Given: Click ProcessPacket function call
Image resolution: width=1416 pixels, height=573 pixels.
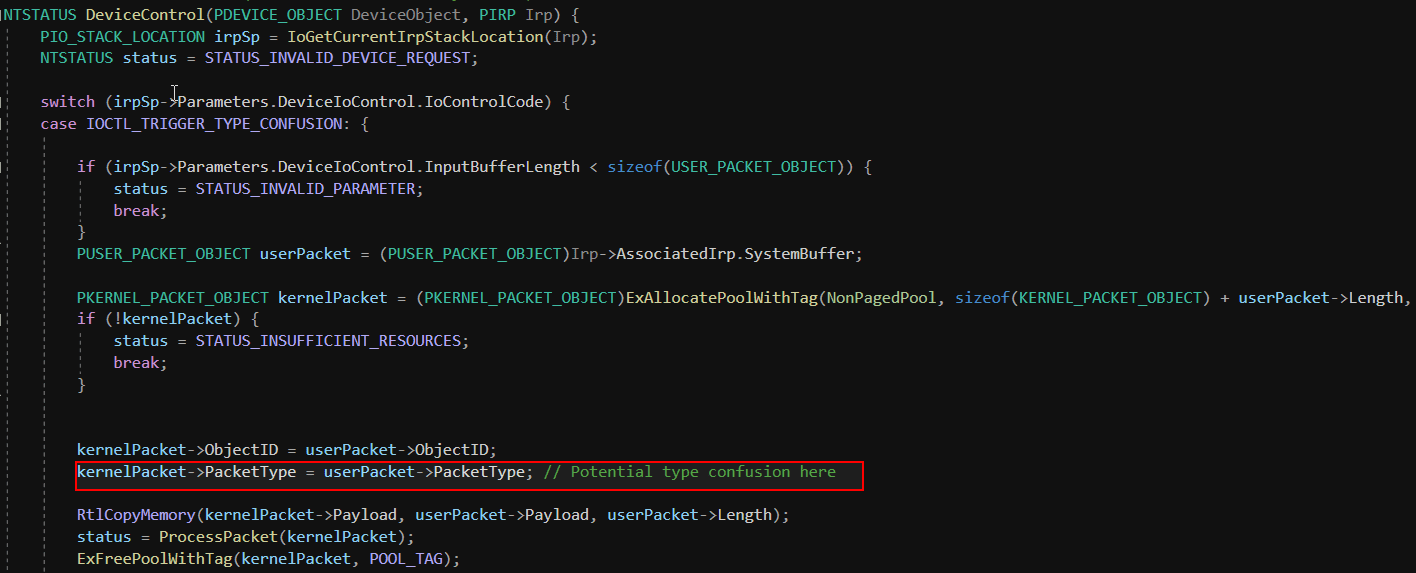Looking at the screenshot, I should (213, 537).
